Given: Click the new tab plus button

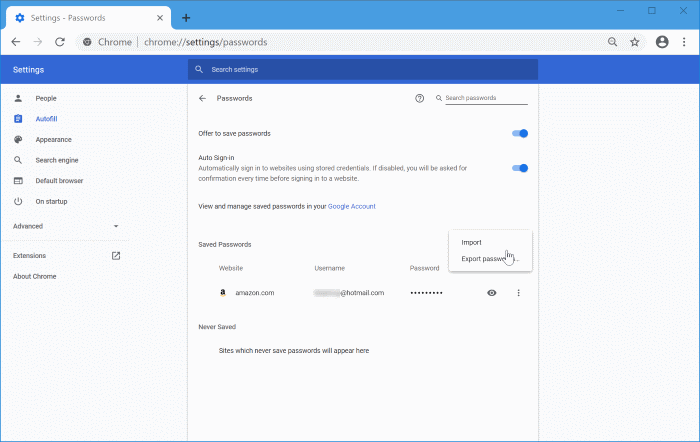Looking at the screenshot, I should tap(186, 17).
